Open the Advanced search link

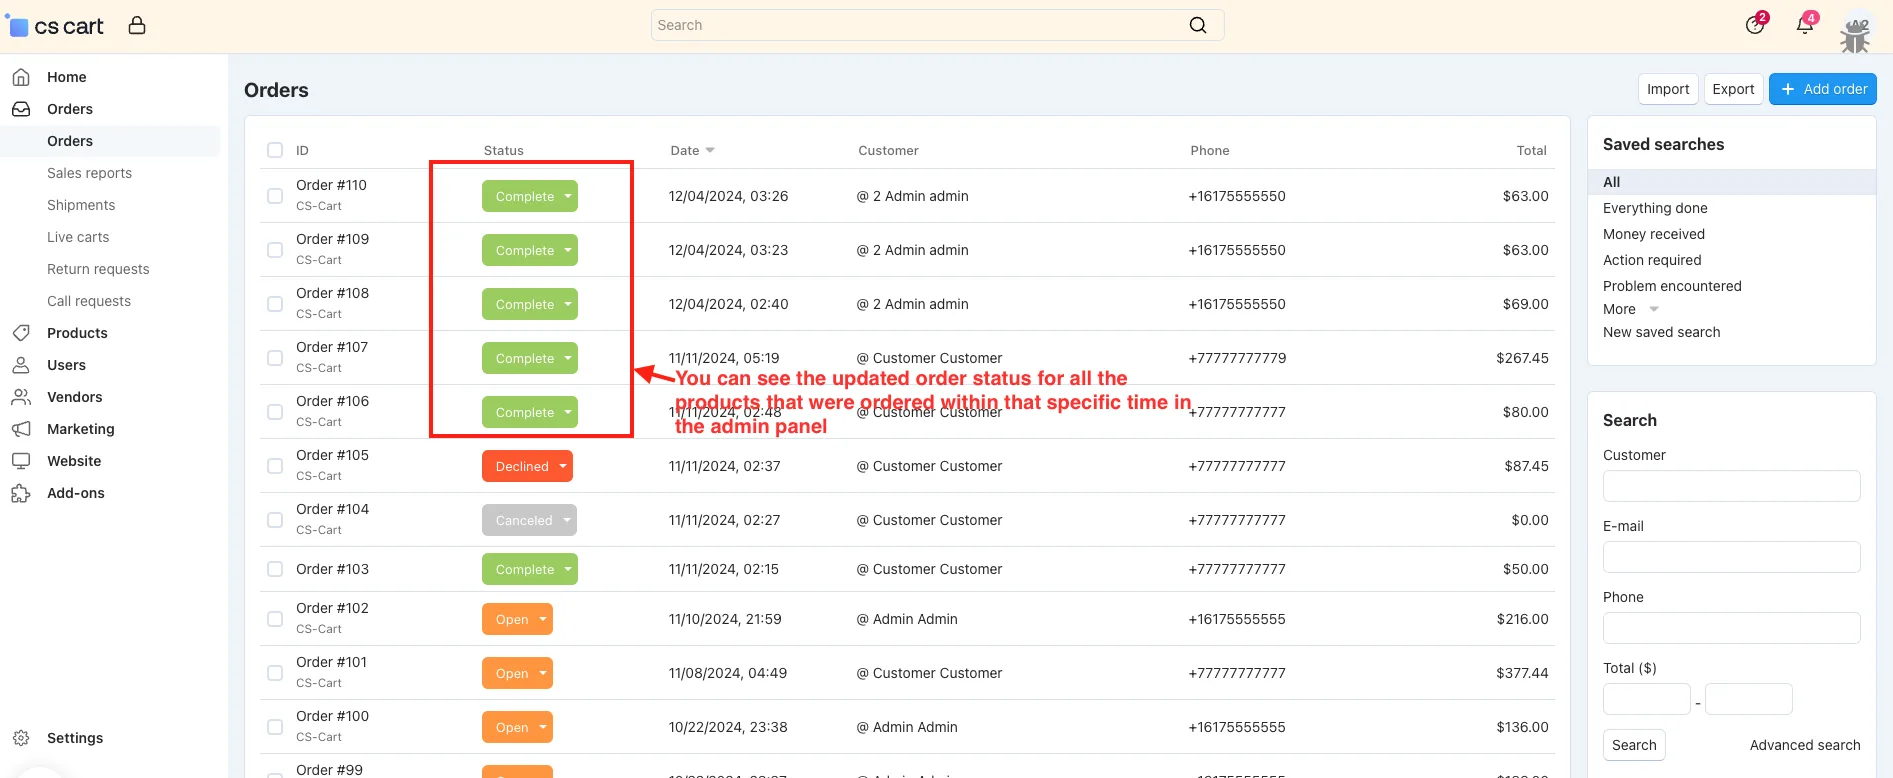(1805, 745)
